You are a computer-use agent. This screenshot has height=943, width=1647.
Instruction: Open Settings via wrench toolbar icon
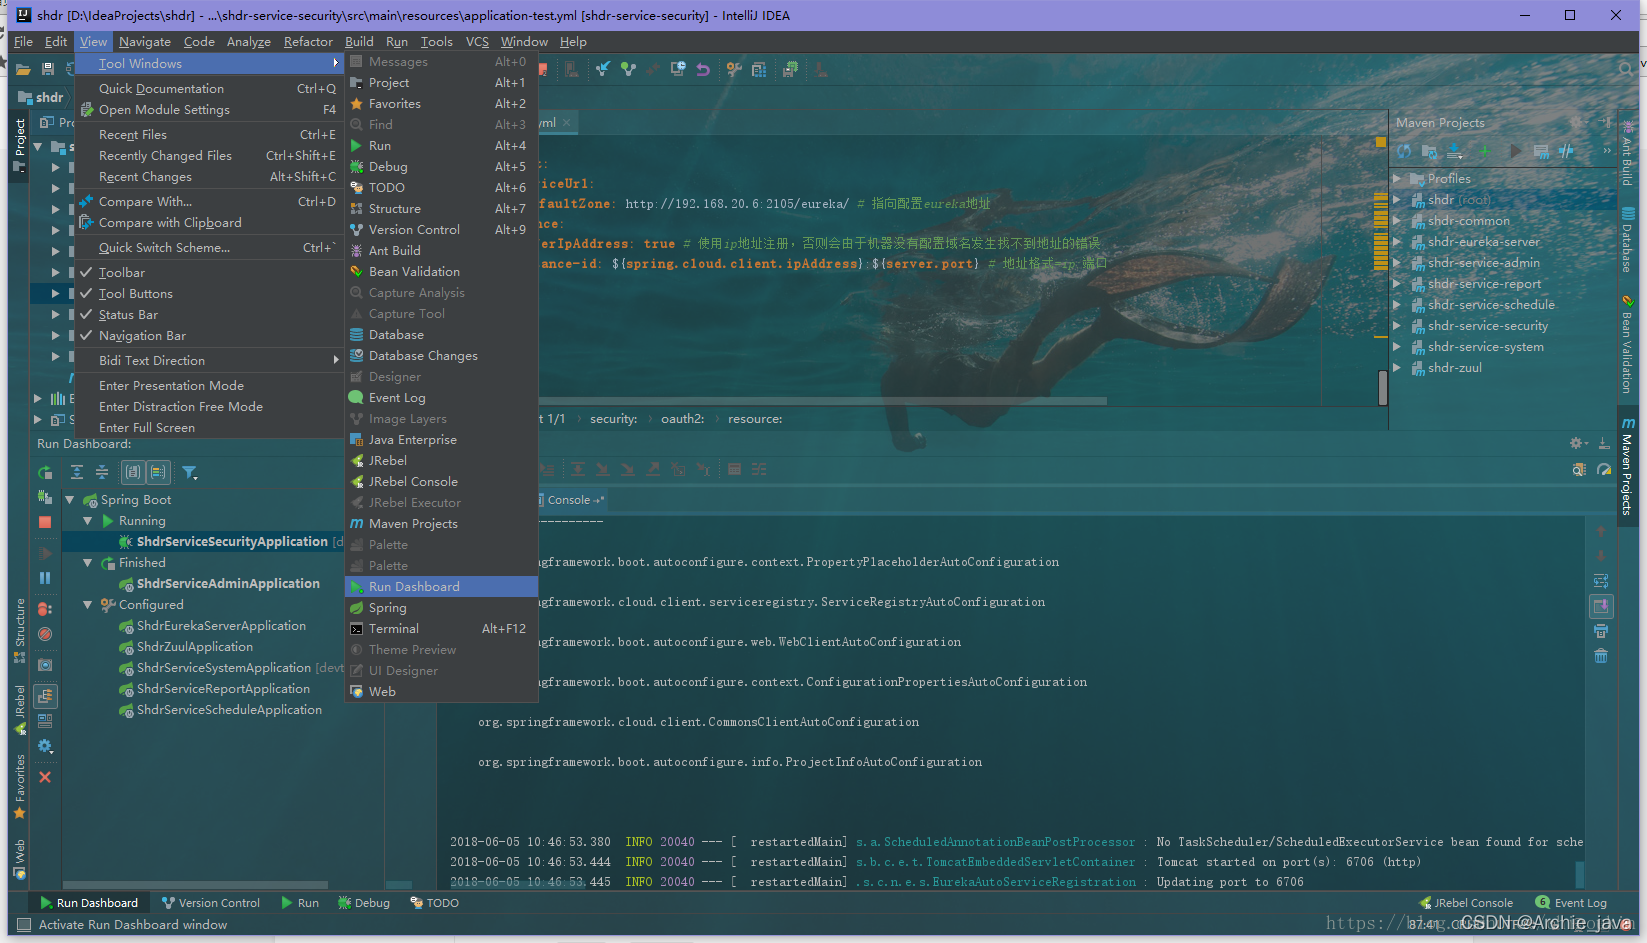point(734,69)
